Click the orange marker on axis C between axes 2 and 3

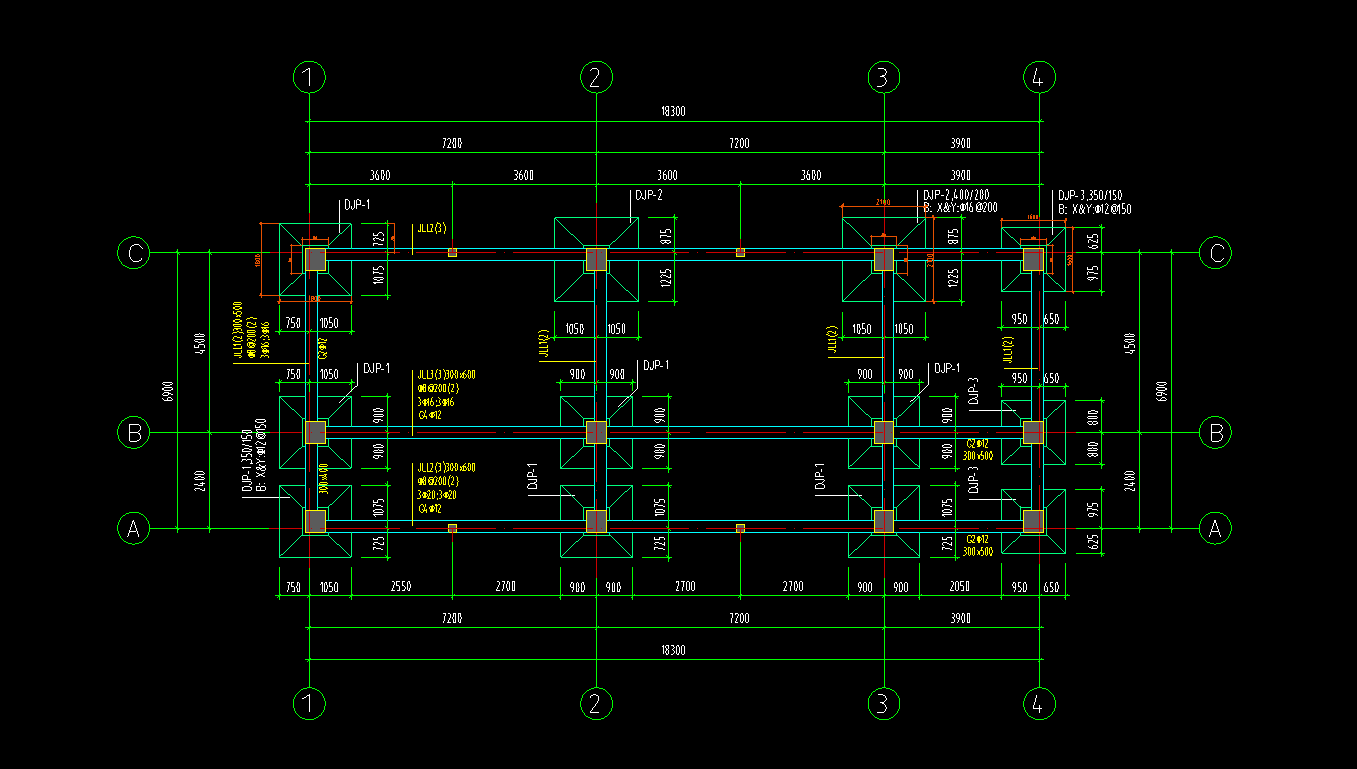(x=740, y=253)
